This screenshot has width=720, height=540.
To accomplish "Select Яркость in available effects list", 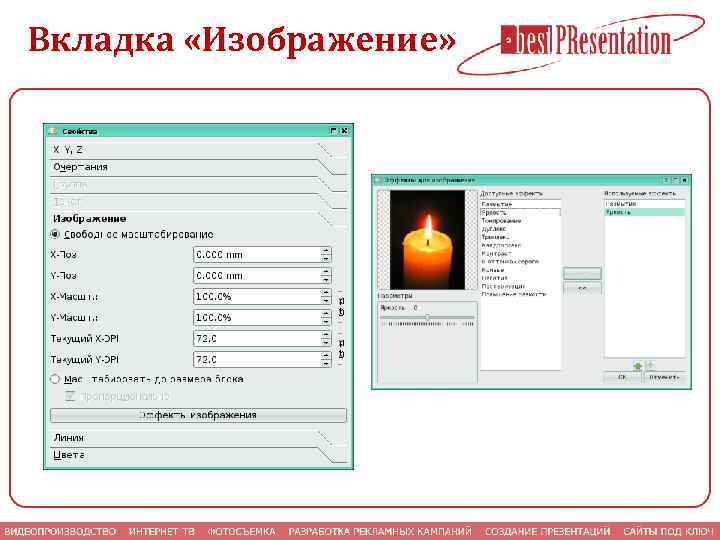I will (x=520, y=213).
